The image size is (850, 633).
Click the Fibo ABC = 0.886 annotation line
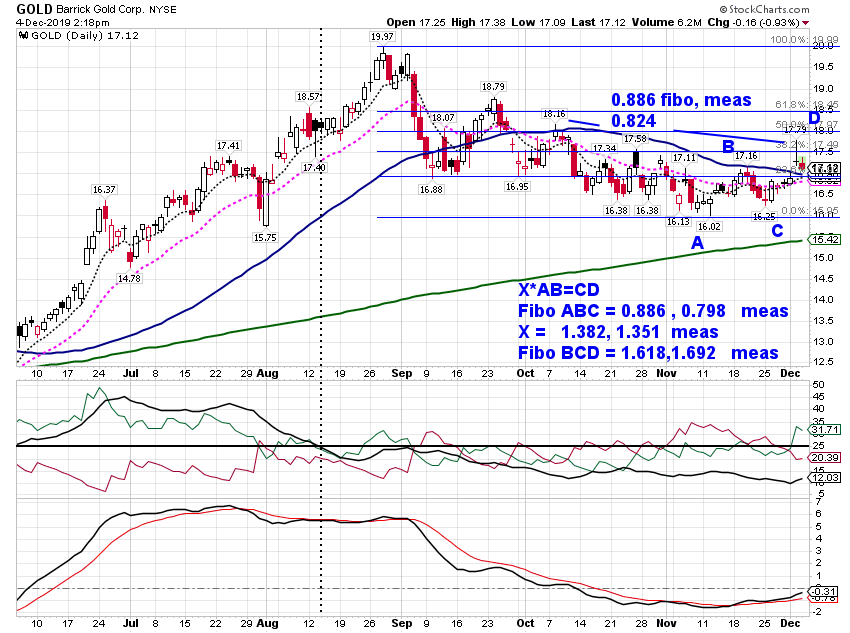pyautogui.click(x=653, y=311)
